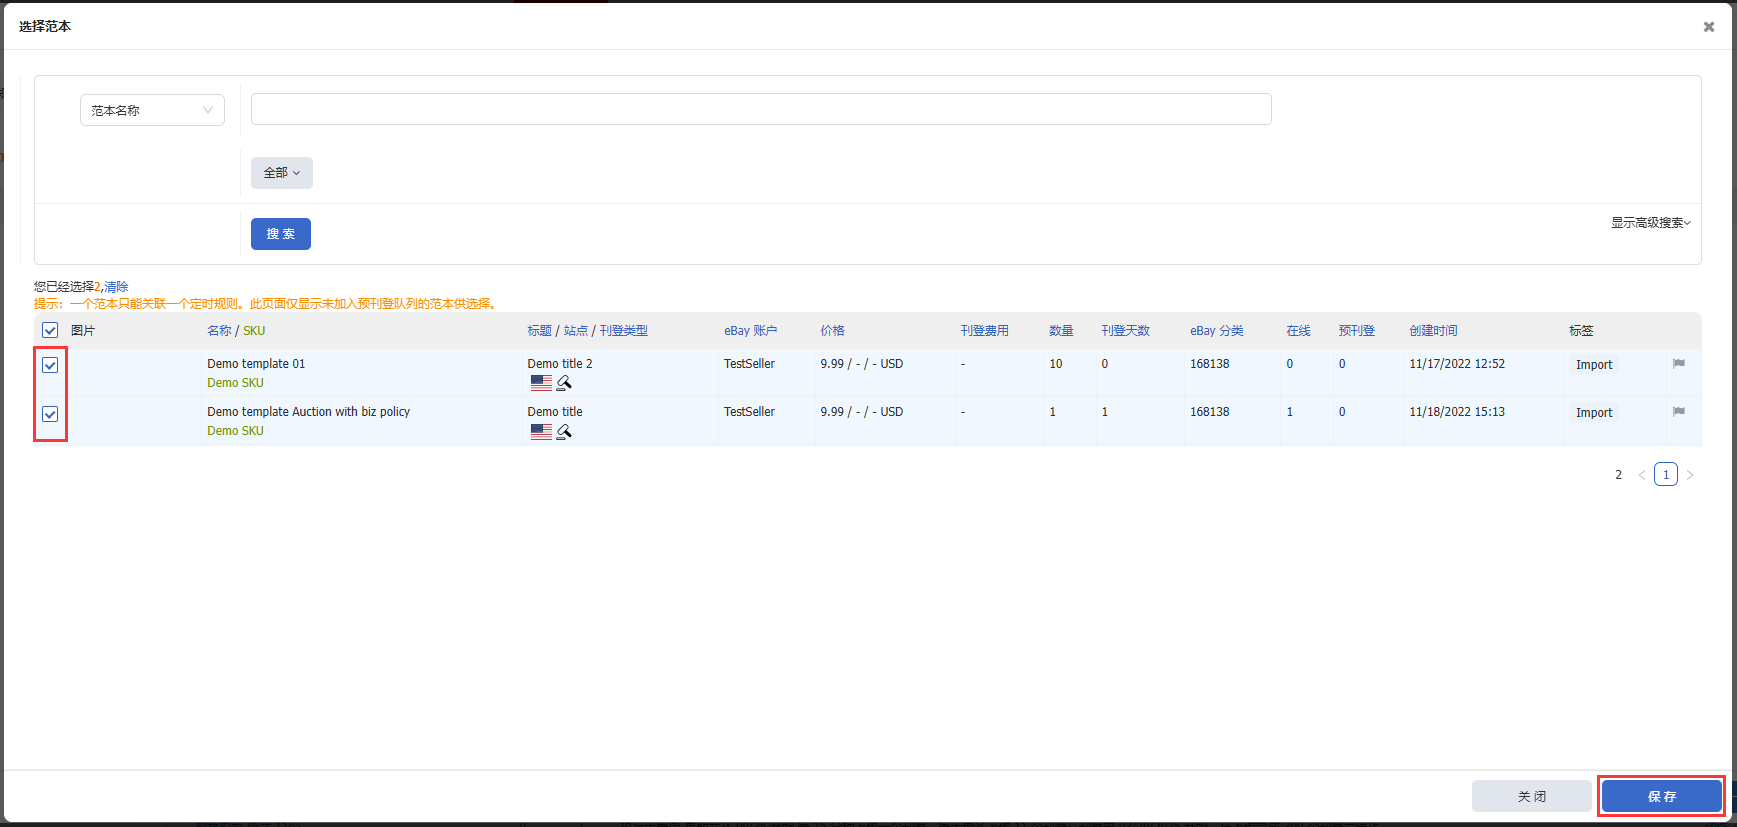1737x827 pixels.
Task: Uncheck the Demo template 01 checkbox
Action: tap(50, 365)
